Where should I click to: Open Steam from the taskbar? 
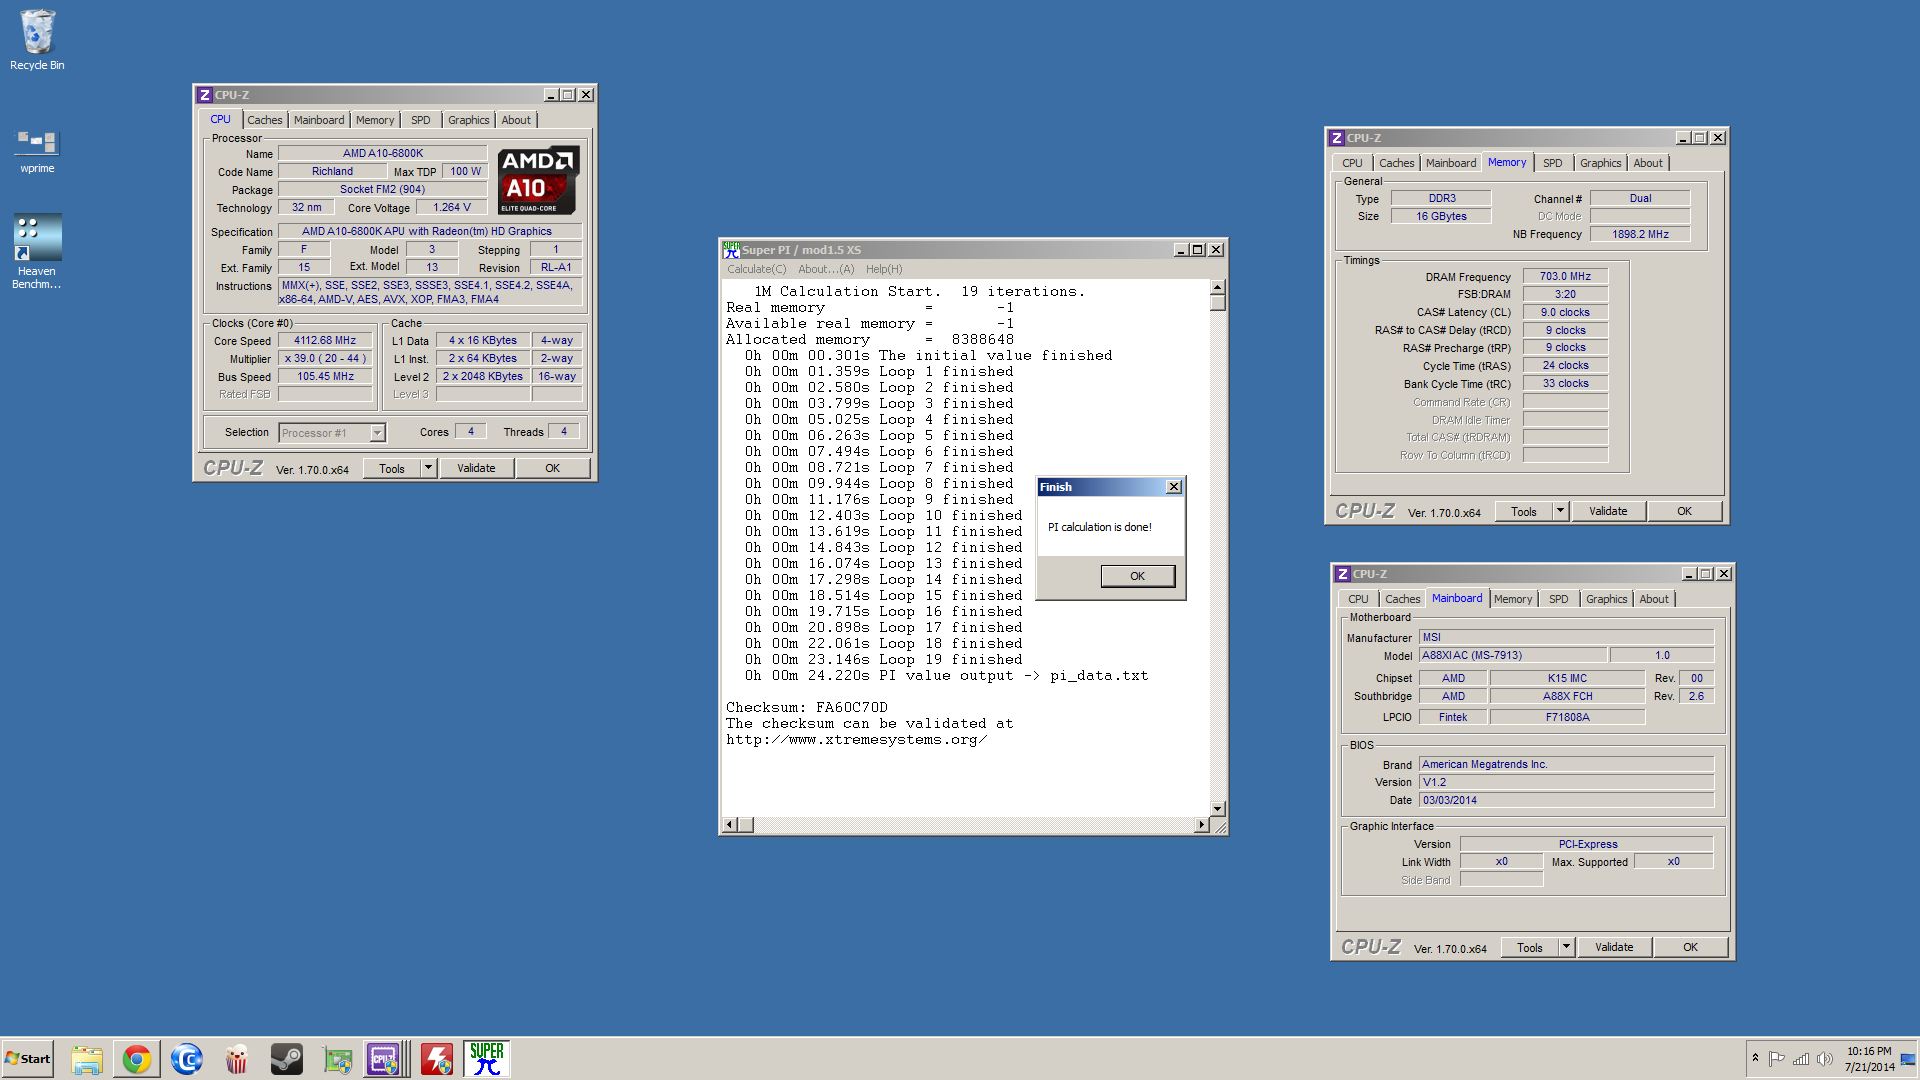[287, 1059]
